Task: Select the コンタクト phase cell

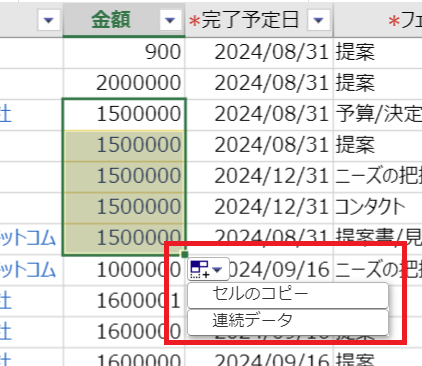Action: 378,207
